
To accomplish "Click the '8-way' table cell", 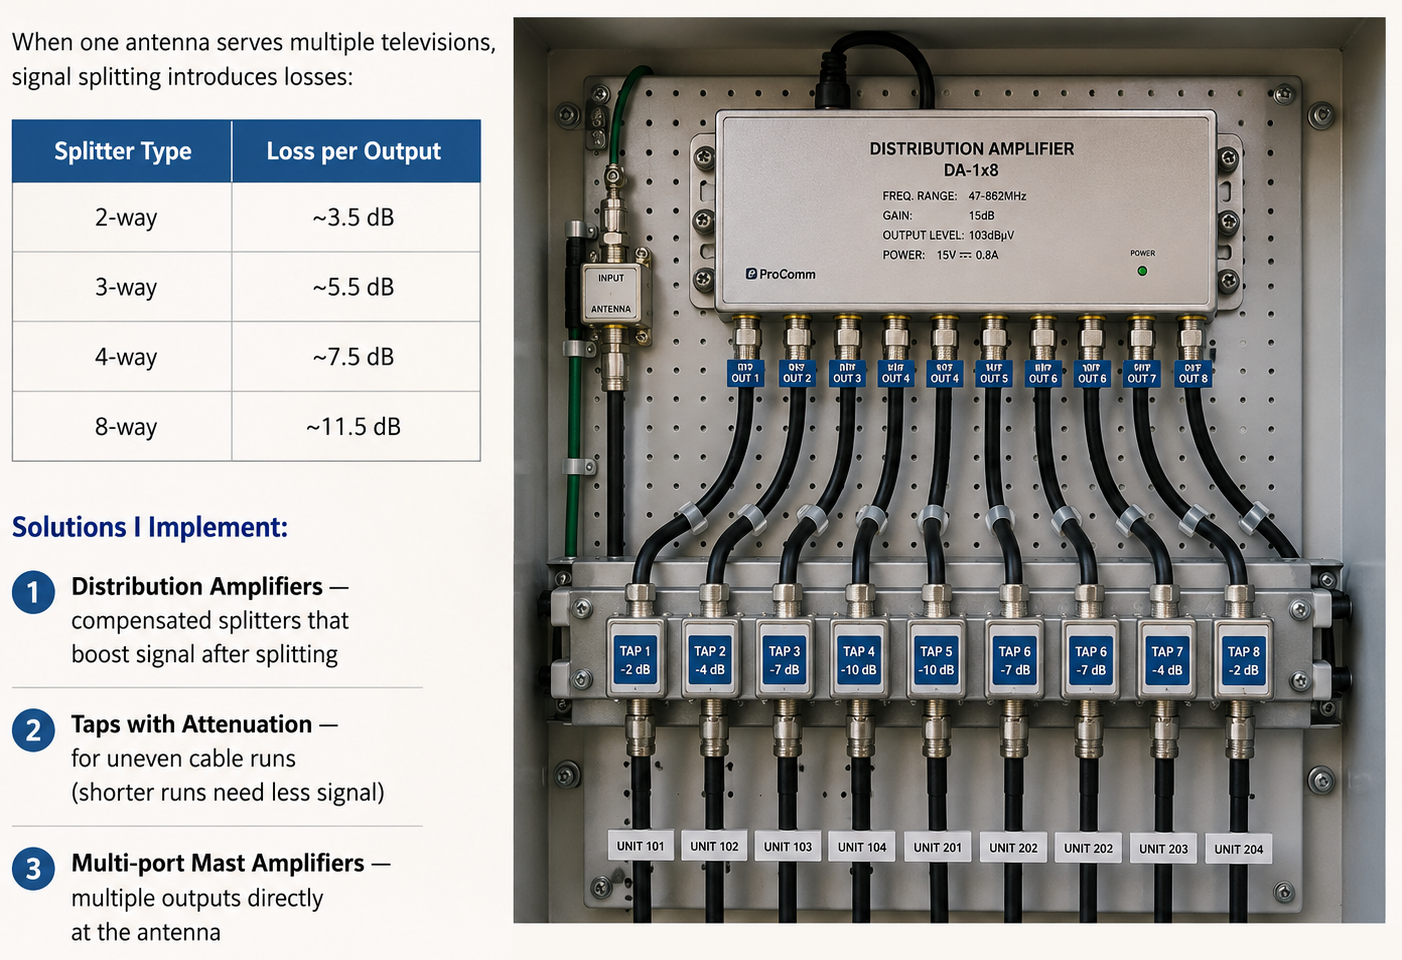I will click(x=122, y=427).
